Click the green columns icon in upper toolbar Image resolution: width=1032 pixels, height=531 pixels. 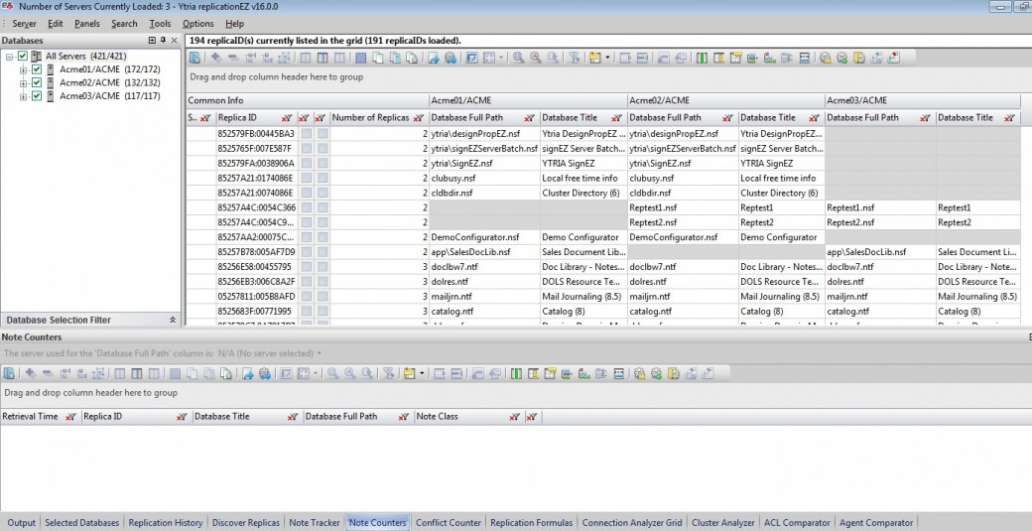click(702, 57)
